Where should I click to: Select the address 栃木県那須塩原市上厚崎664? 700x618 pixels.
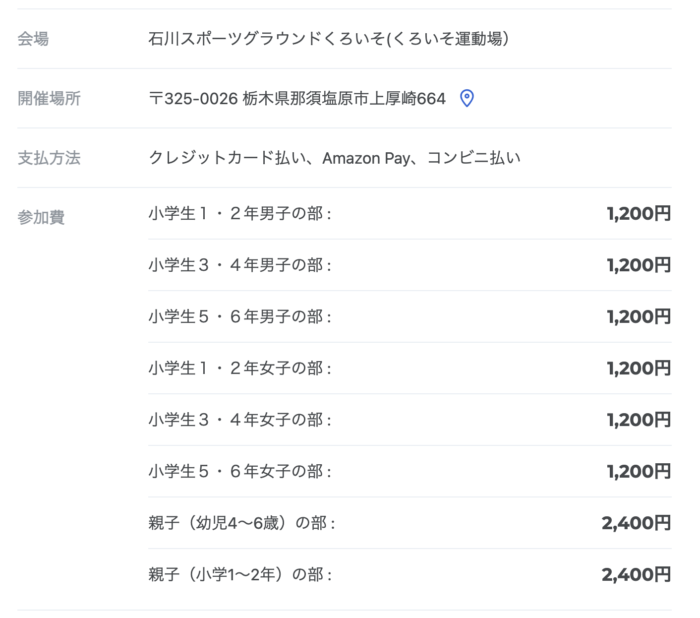(x=344, y=98)
